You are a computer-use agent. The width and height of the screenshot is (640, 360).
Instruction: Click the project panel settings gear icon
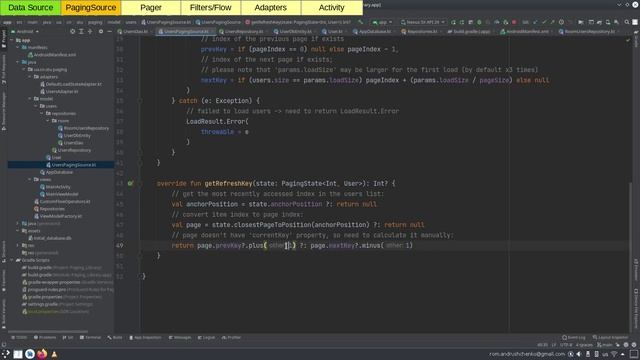click(x=101, y=31)
